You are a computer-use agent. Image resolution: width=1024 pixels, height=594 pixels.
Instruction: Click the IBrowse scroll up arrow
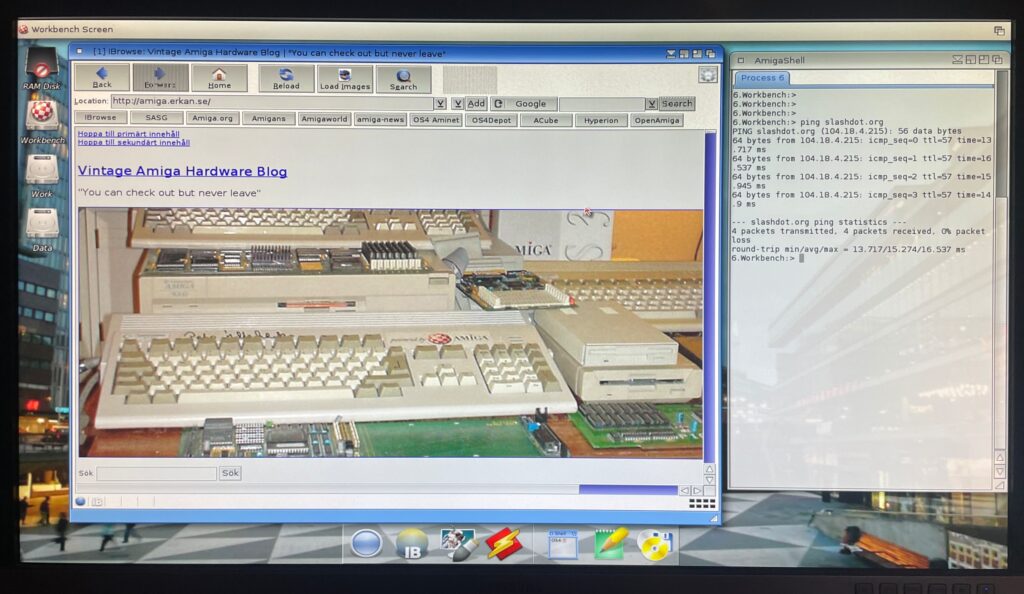(x=710, y=469)
